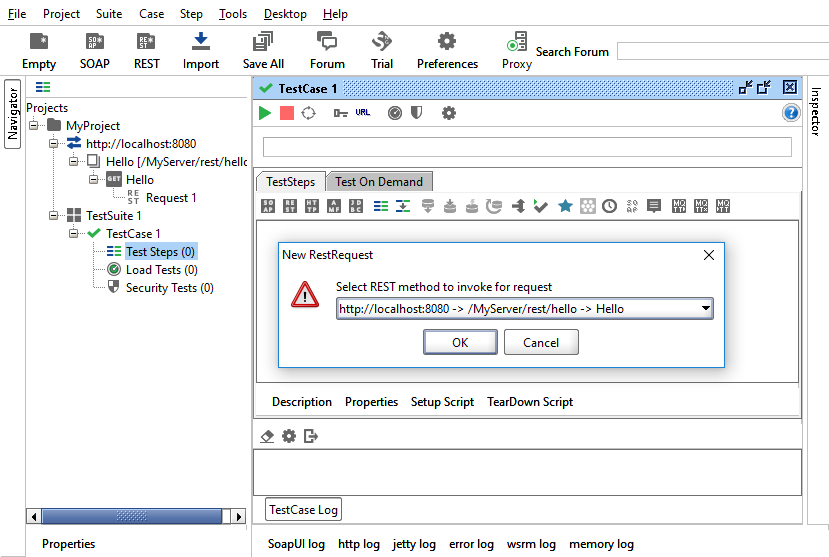The width and height of the screenshot is (829, 557).
Task: Open the TestCase help question icon
Action: click(x=791, y=113)
